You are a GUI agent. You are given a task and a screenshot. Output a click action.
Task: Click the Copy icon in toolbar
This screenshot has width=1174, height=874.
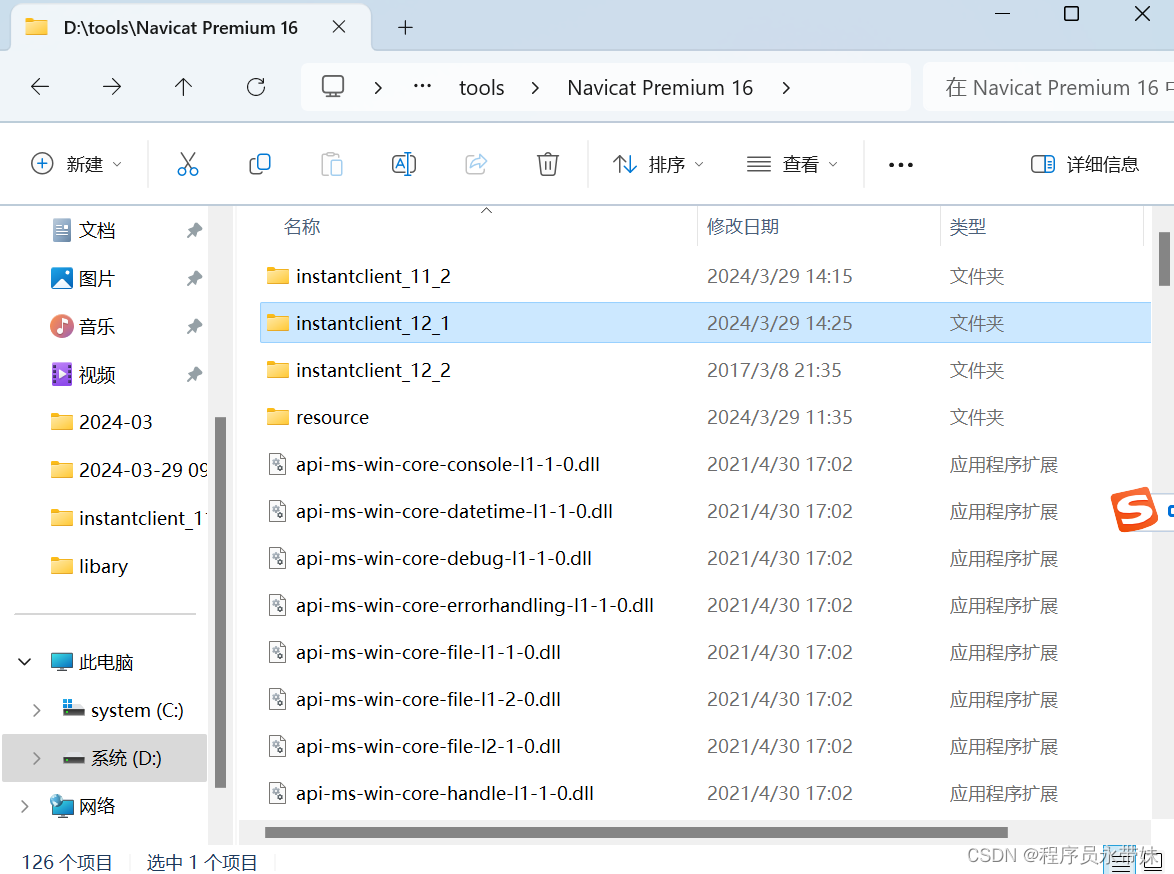pos(259,163)
